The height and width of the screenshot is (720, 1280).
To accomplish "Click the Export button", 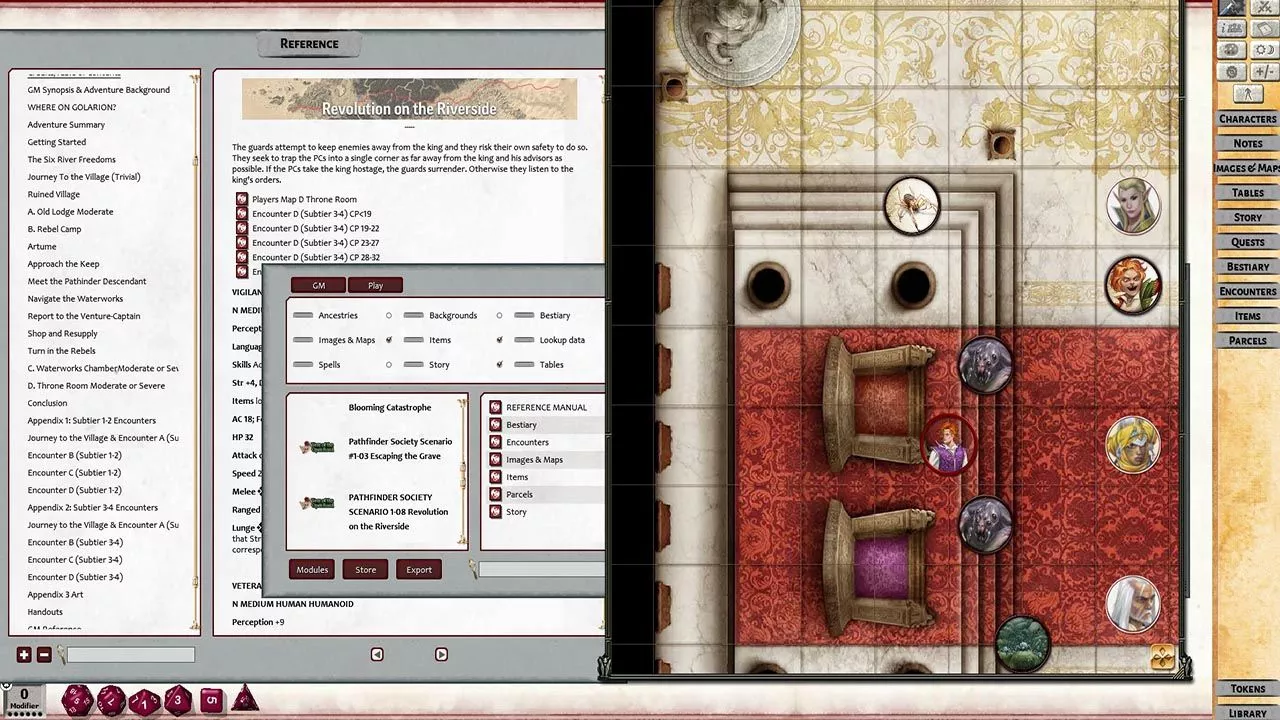I will pos(419,570).
